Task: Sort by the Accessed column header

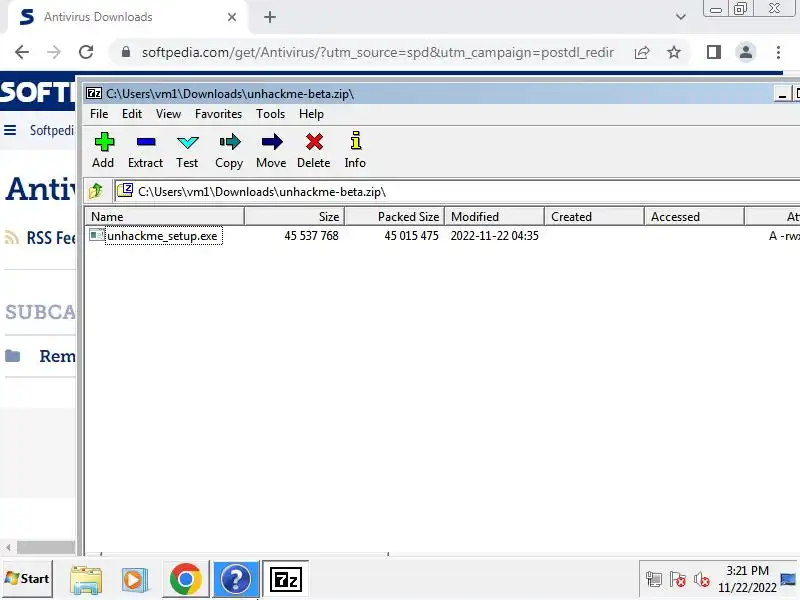Action: (x=694, y=216)
